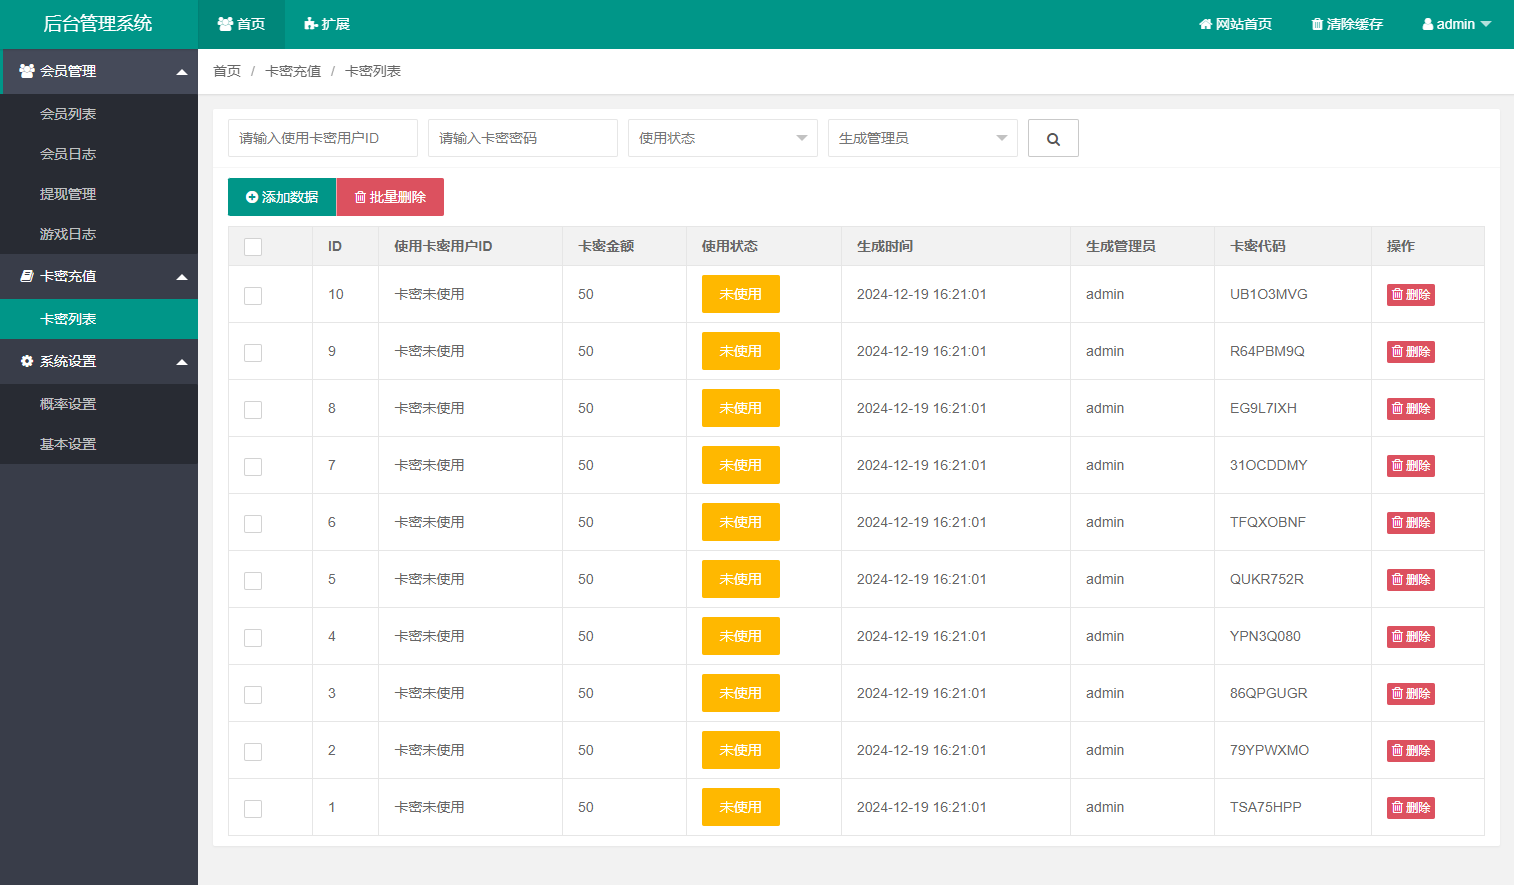Delete the card with code TSA75HPP
The width and height of the screenshot is (1514, 885).
pyautogui.click(x=1410, y=807)
